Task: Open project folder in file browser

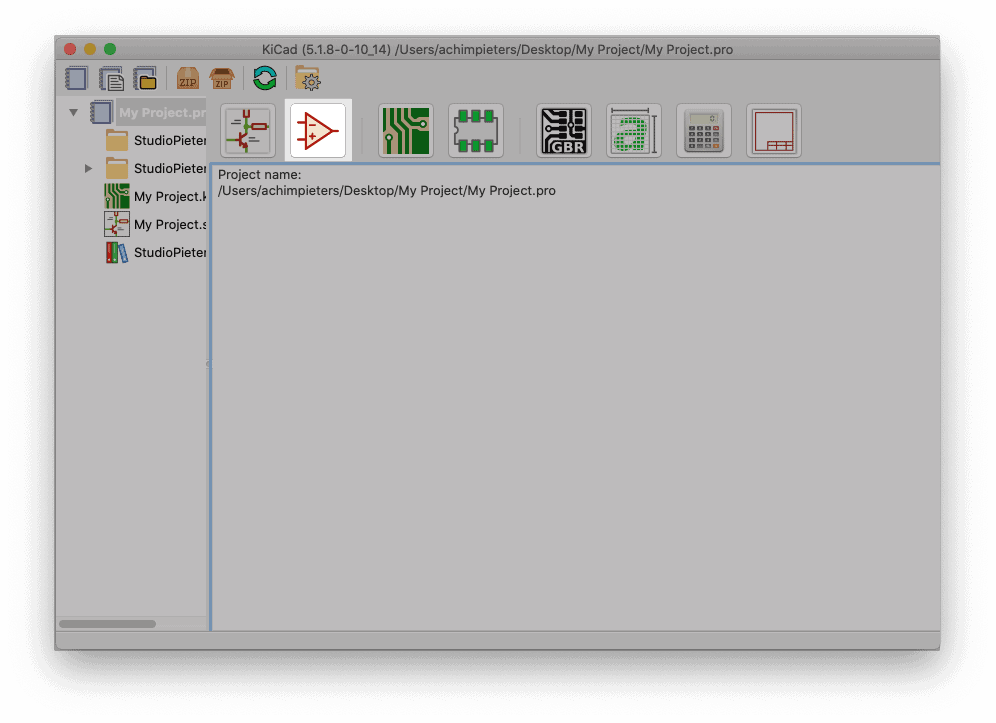Action: tap(308, 79)
